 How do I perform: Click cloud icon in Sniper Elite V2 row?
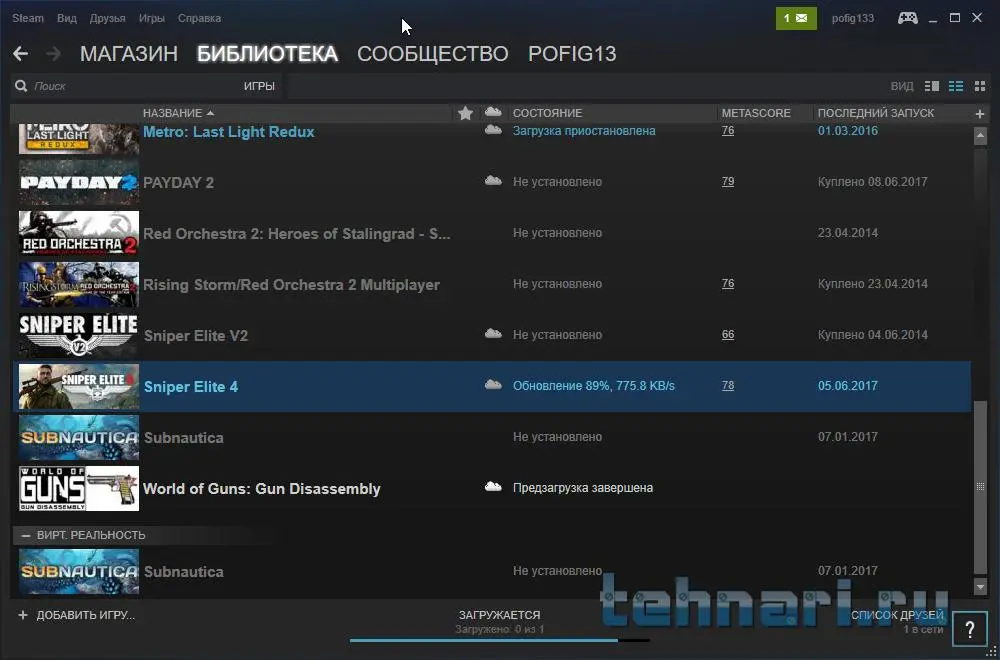tap(493, 334)
